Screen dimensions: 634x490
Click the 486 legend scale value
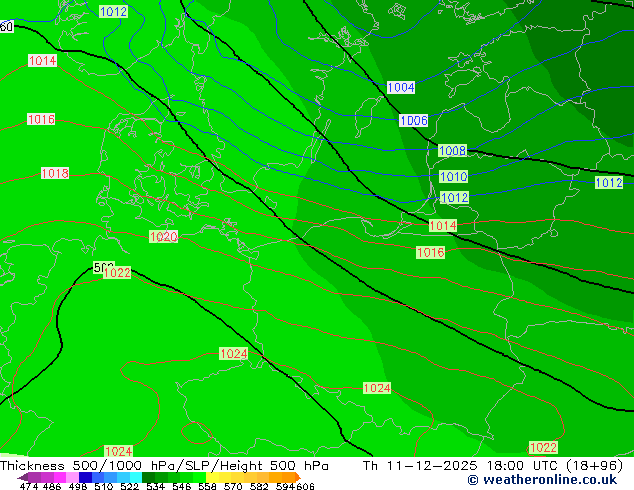tap(52, 486)
